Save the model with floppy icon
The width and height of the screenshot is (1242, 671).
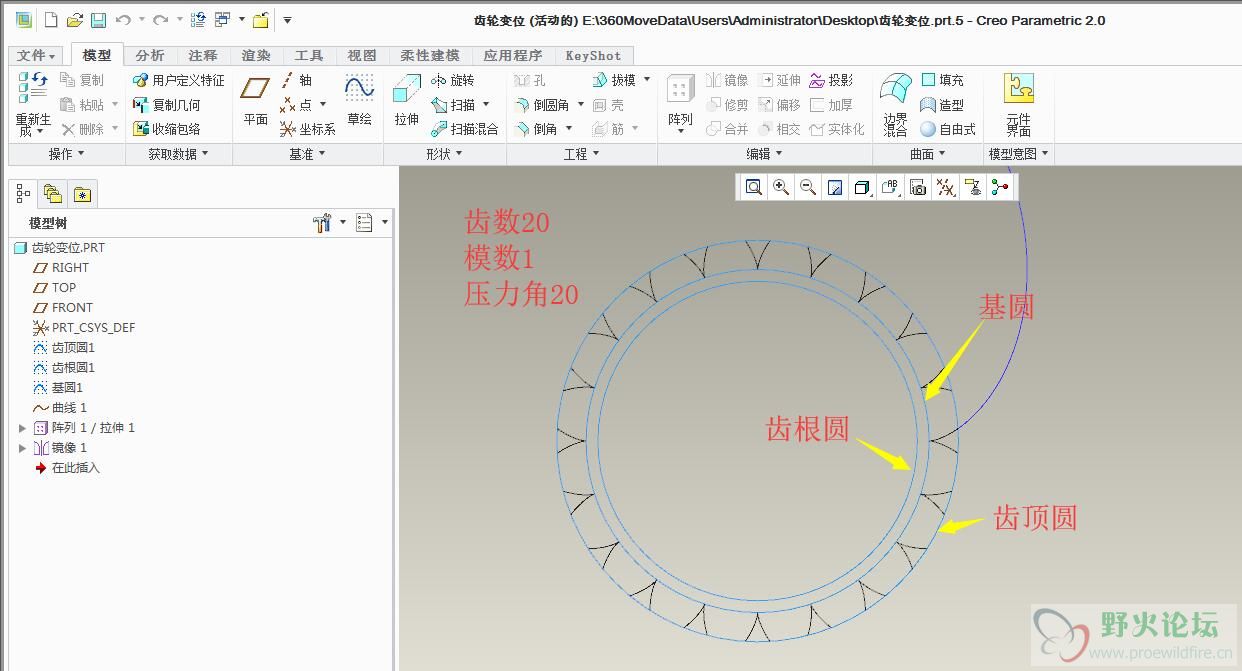(x=98, y=19)
